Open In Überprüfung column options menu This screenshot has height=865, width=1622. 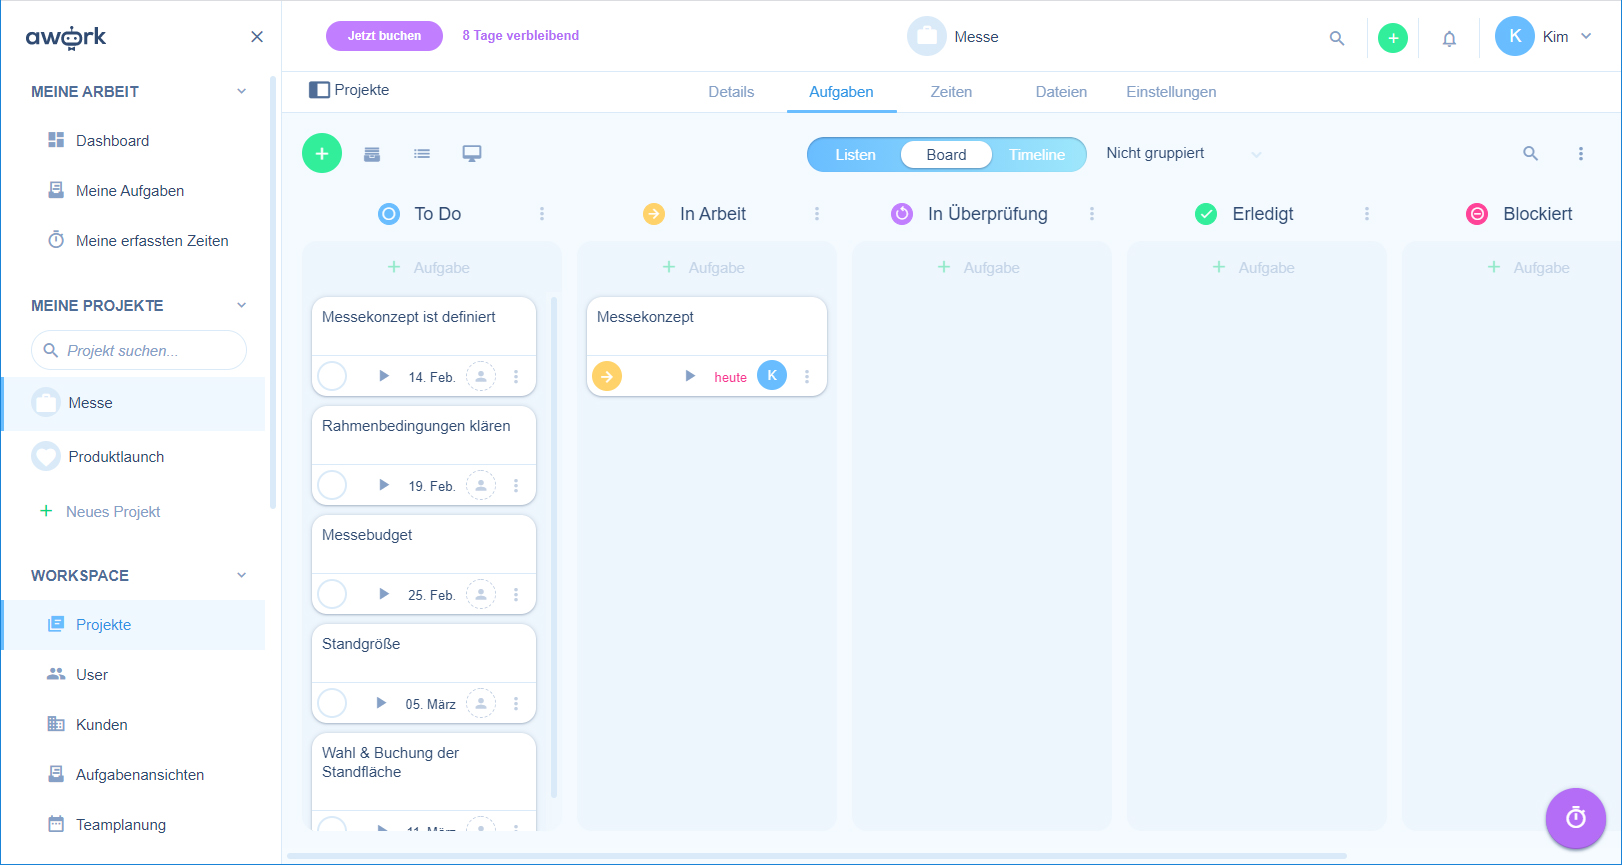tap(1092, 214)
